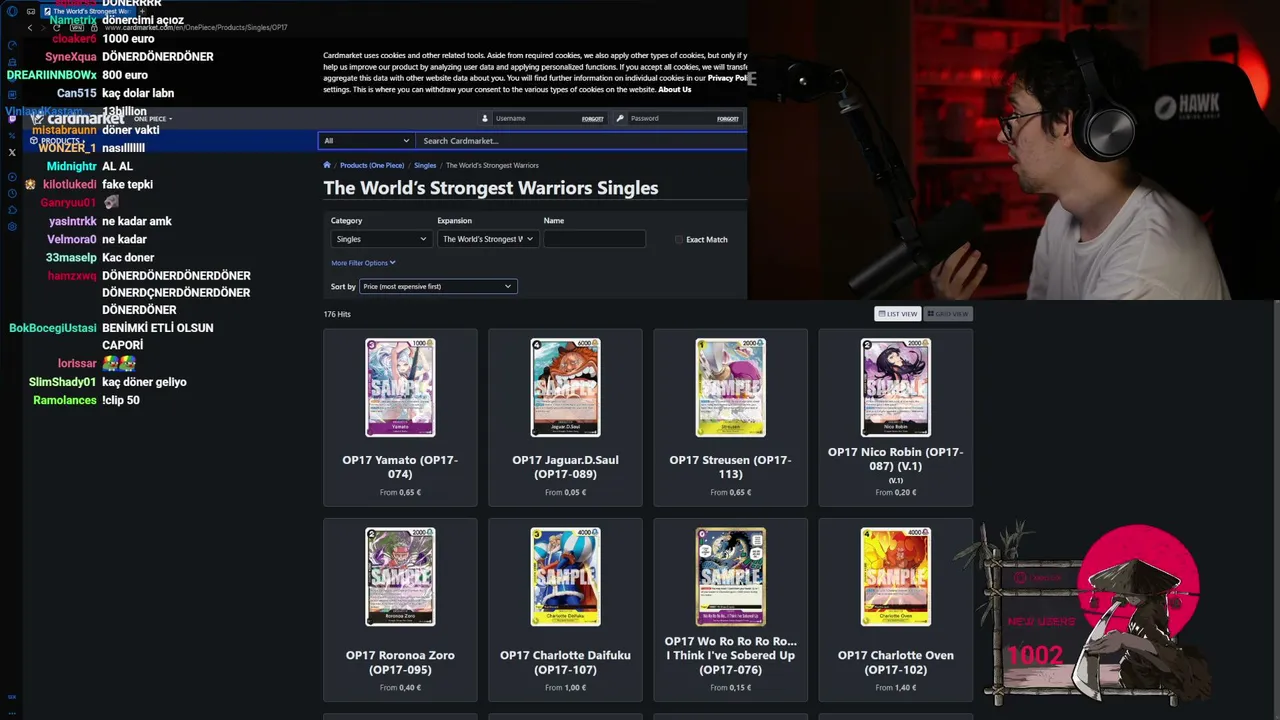Open OP17 Streusen (OP17-113) title link
Screen dimensions: 1280x720
pos(730,467)
